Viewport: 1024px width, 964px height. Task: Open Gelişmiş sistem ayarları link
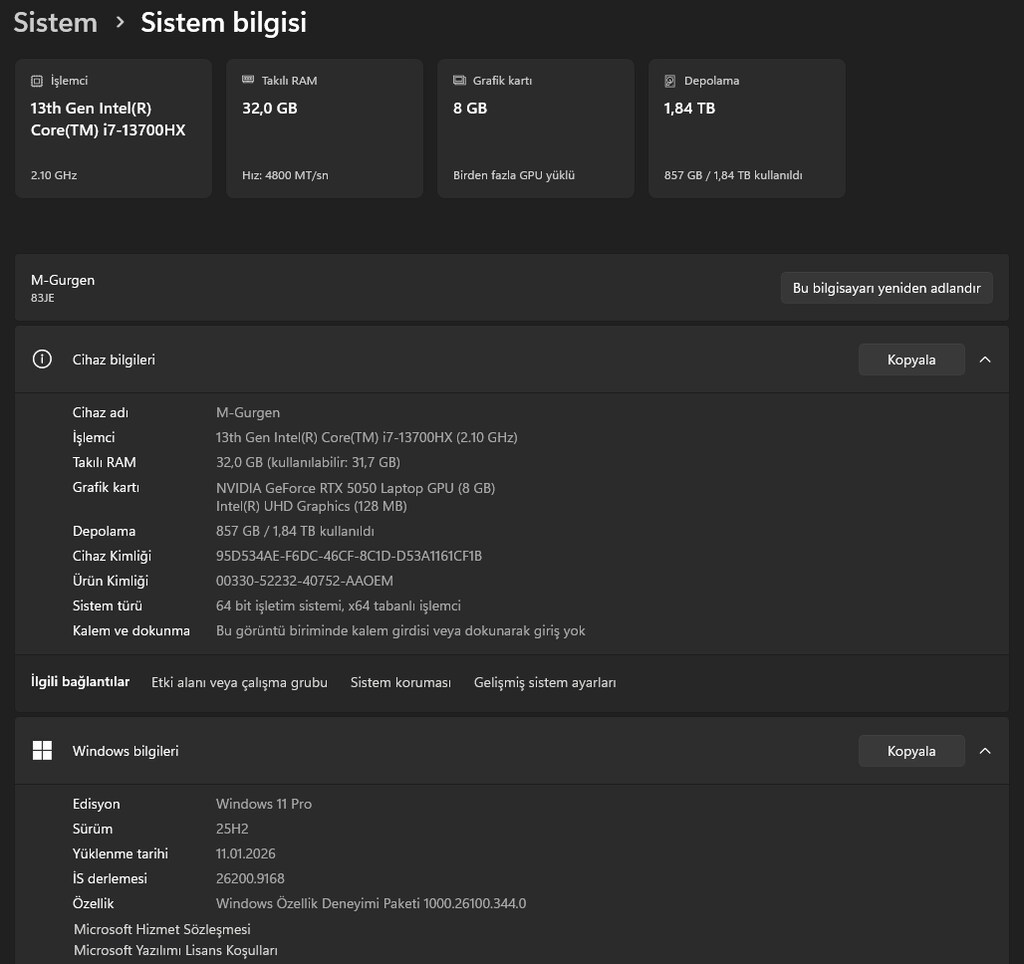(545, 683)
